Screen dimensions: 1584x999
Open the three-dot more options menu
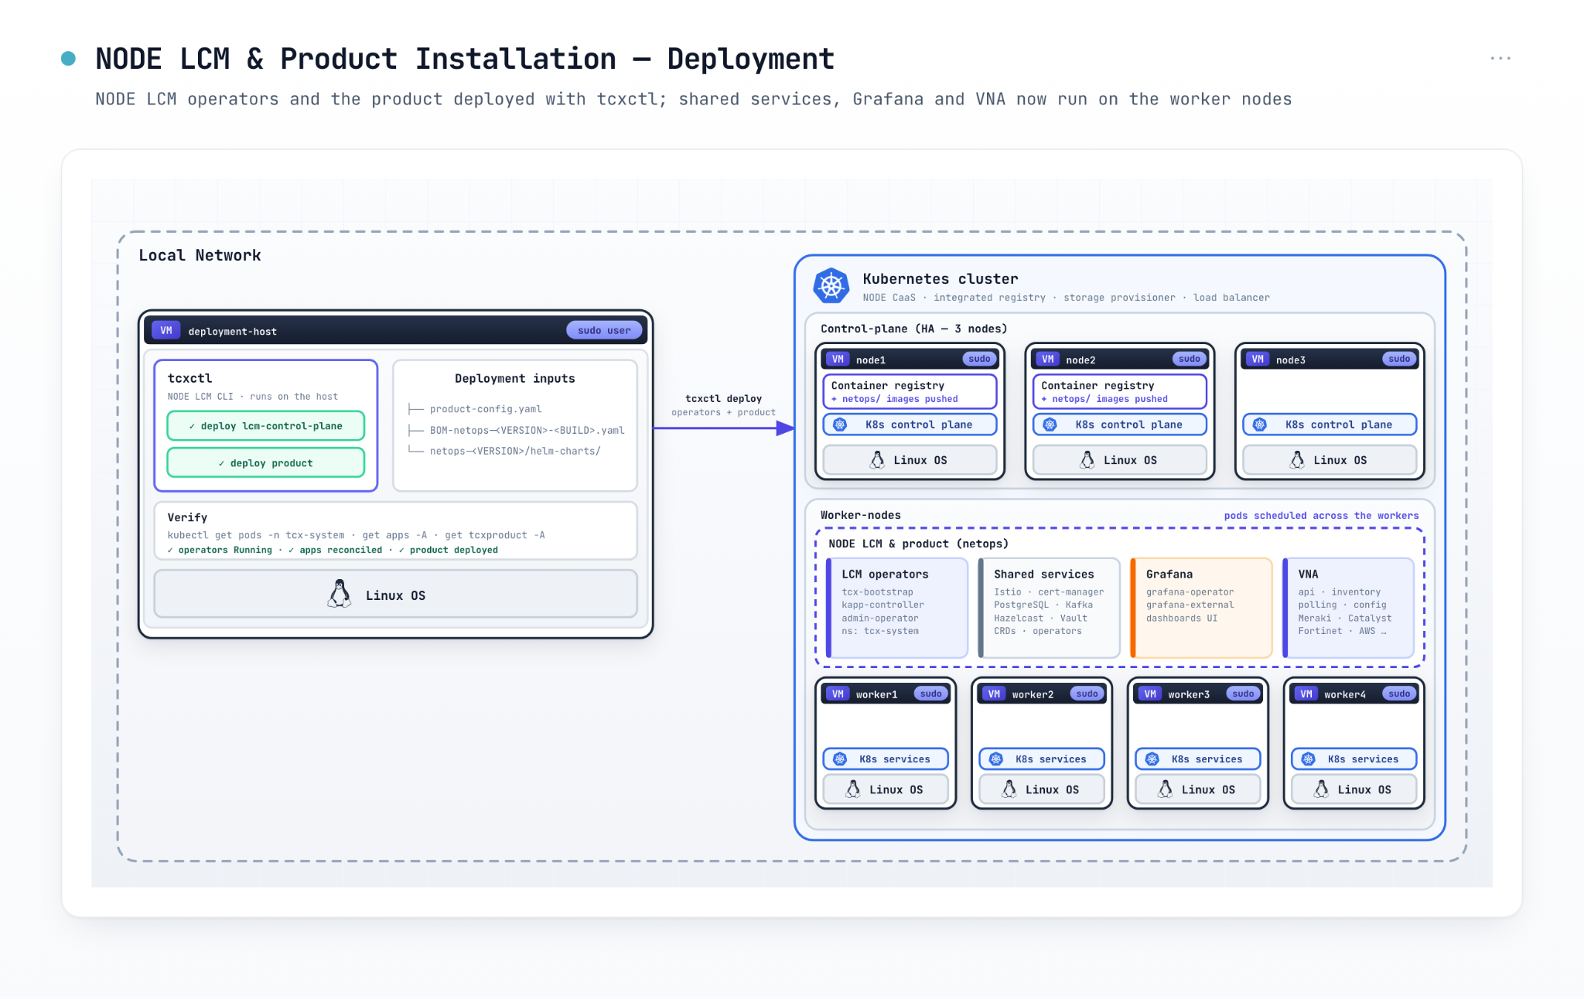[1500, 58]
